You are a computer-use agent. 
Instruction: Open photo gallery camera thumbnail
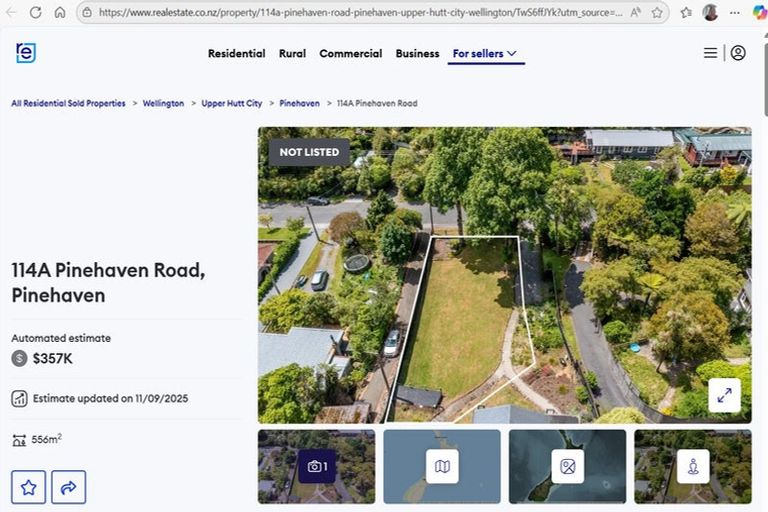coord(317,466)
